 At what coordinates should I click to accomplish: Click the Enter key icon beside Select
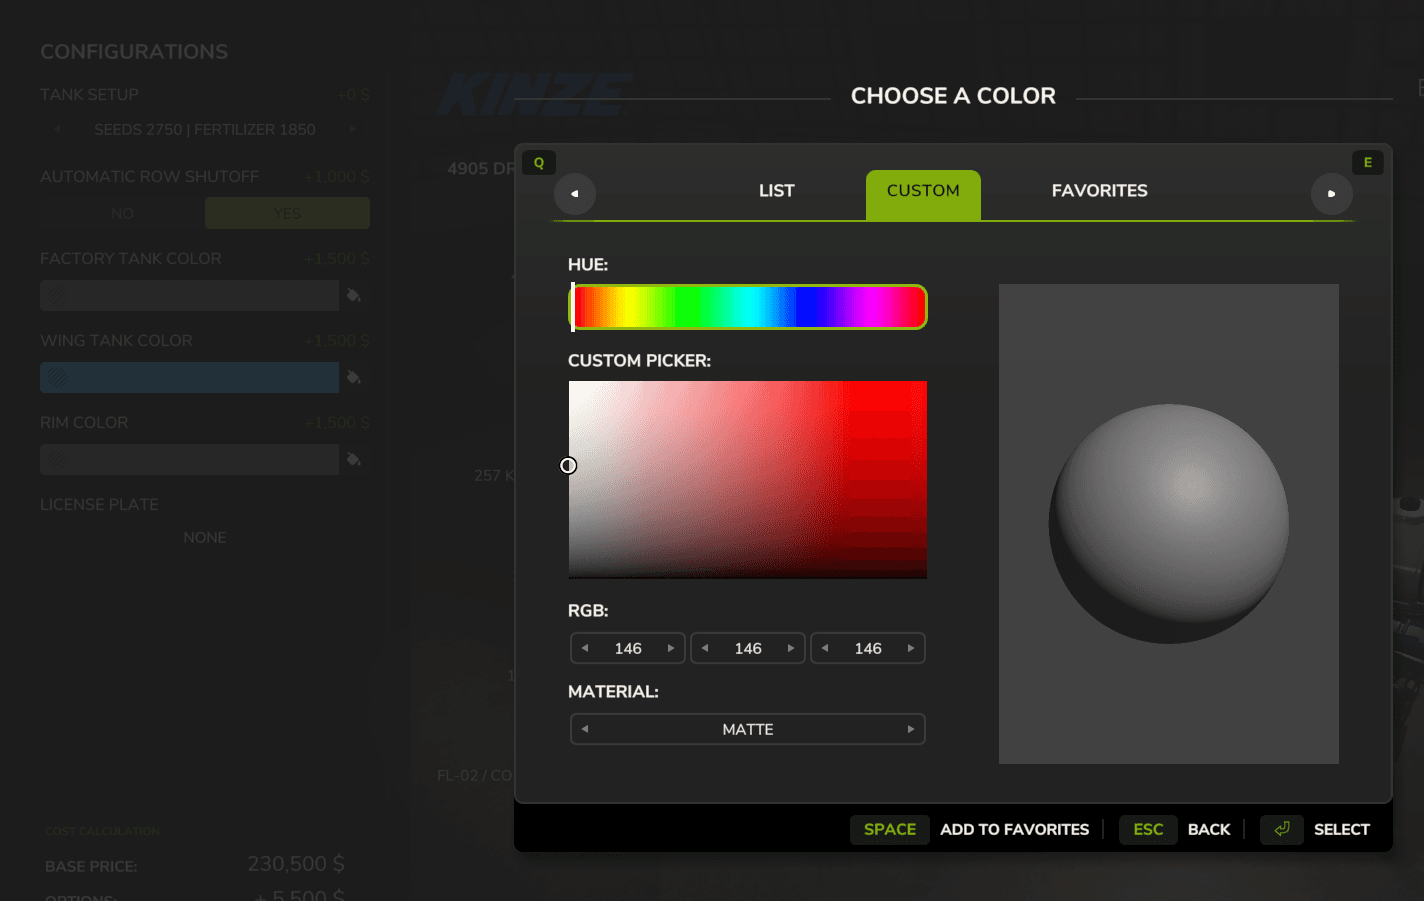1282,829
